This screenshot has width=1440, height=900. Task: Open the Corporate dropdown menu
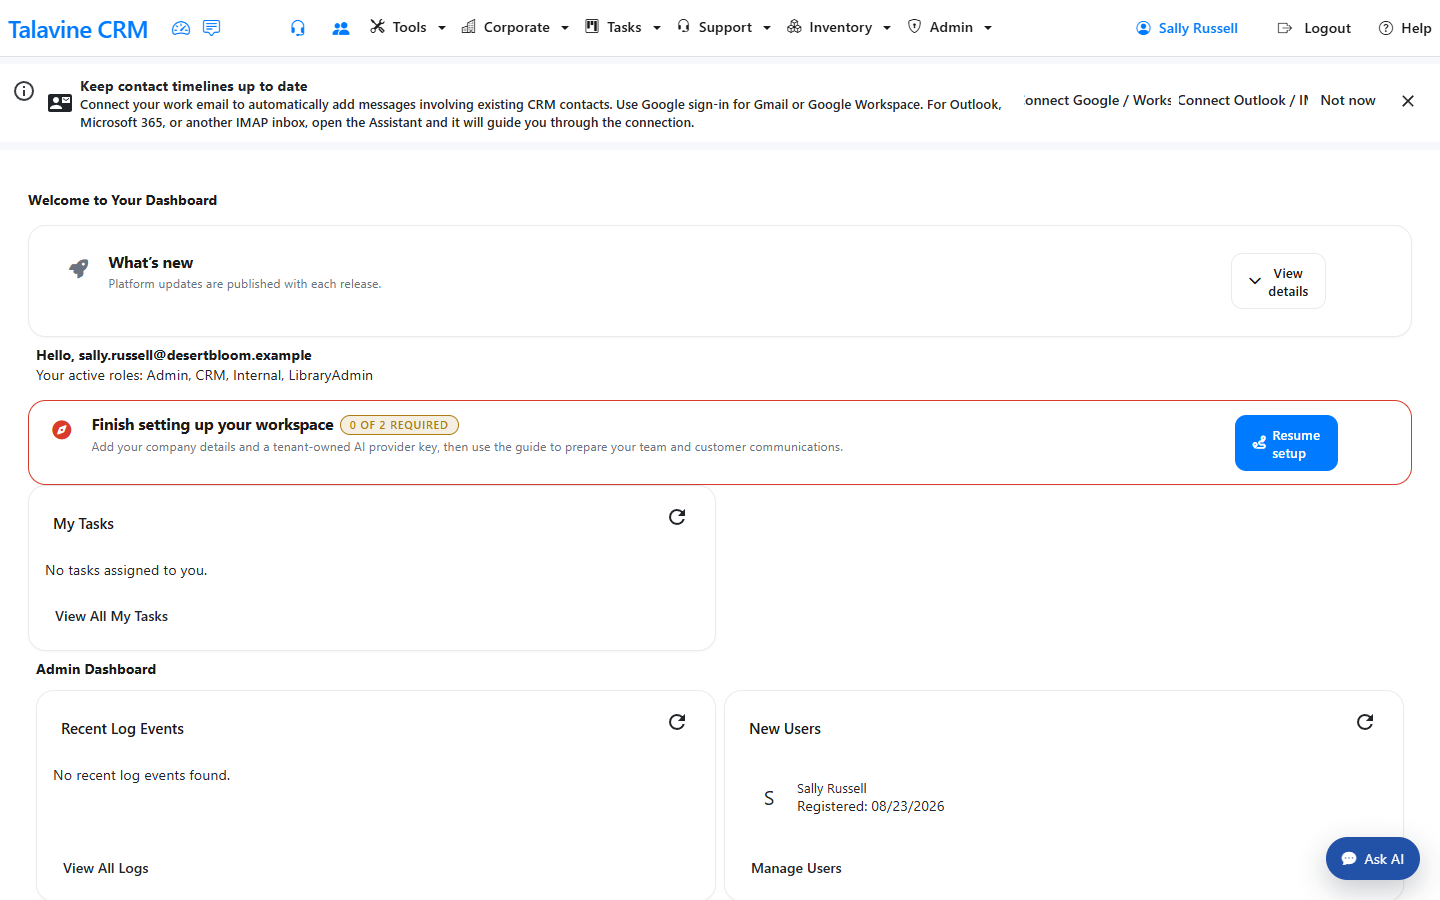[515, 27]
